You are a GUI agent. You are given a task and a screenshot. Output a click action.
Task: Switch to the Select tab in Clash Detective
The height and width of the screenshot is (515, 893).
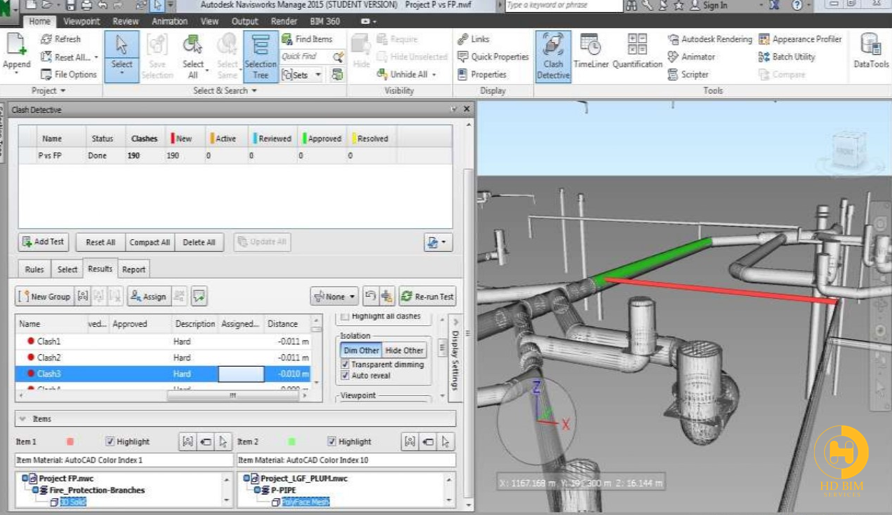click(67, 269)
